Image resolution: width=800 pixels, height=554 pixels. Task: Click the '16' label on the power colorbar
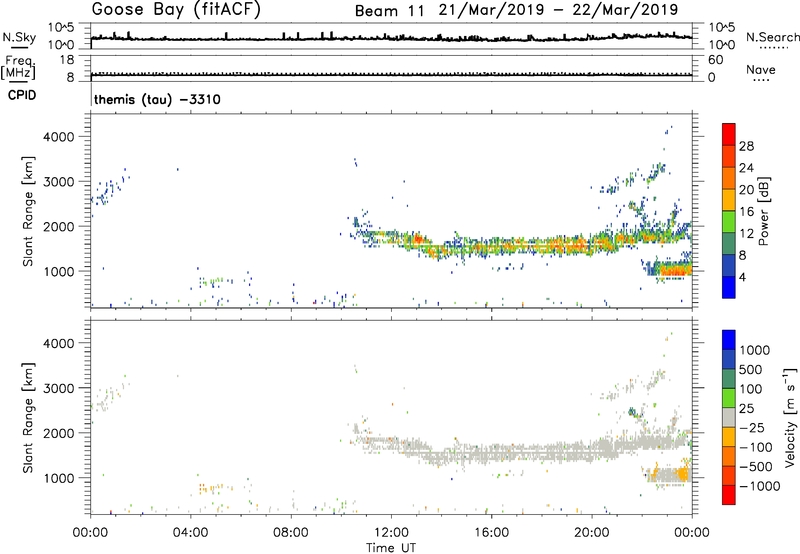(x=746, y=212)
